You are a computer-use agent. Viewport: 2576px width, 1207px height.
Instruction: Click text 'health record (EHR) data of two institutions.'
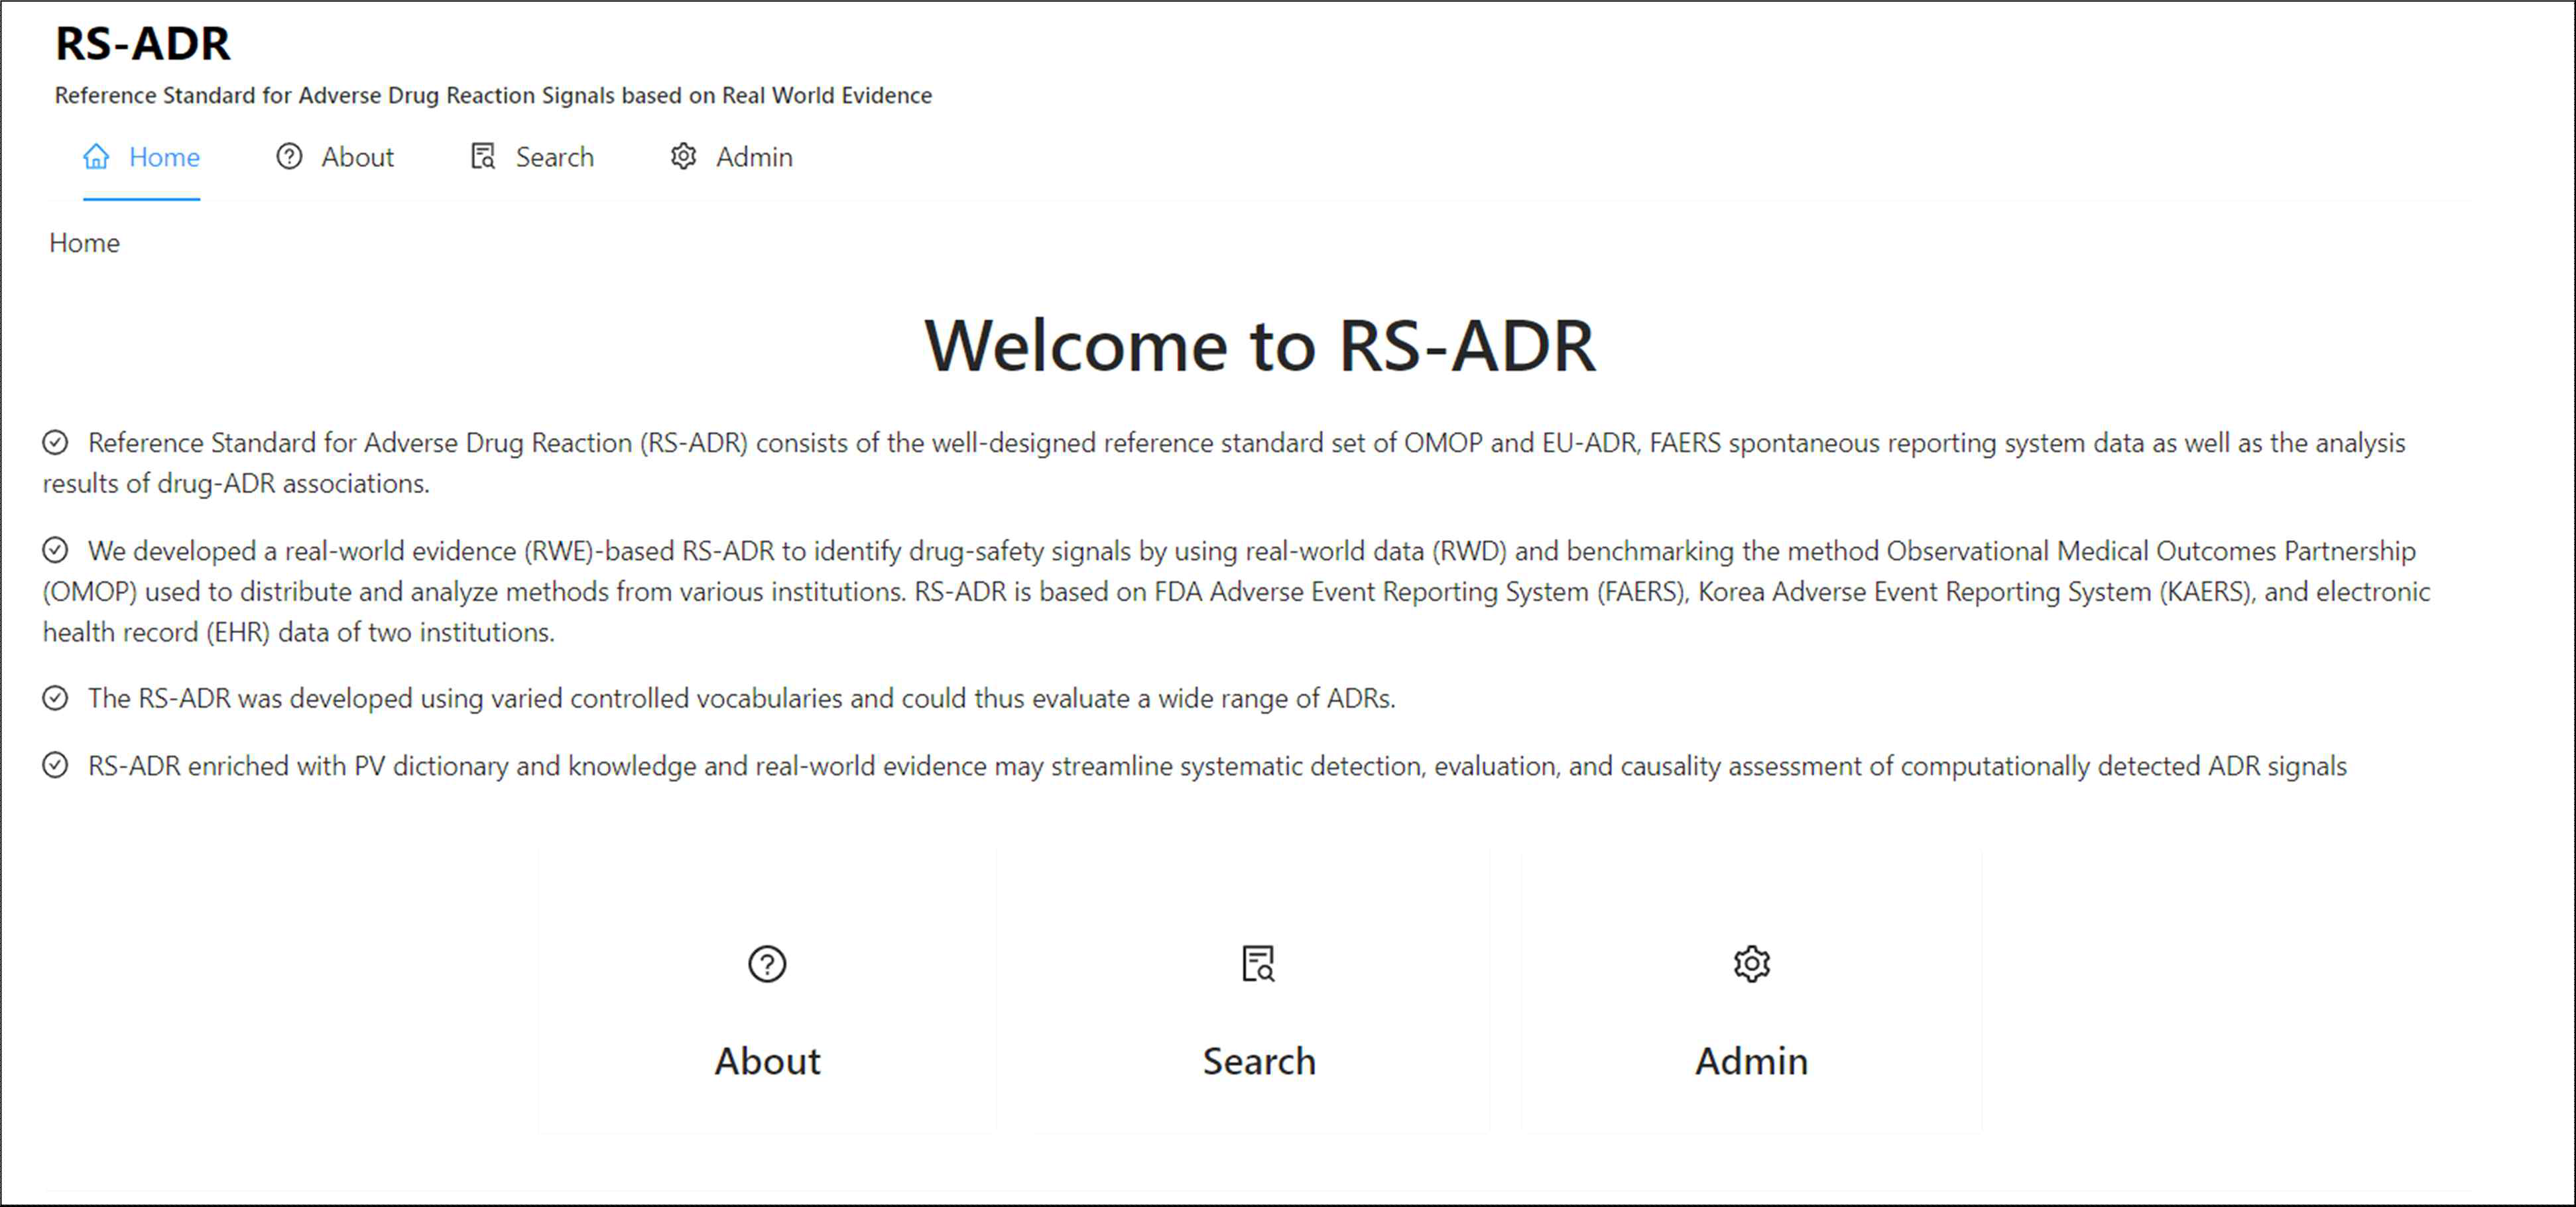(x=298, y=632)
